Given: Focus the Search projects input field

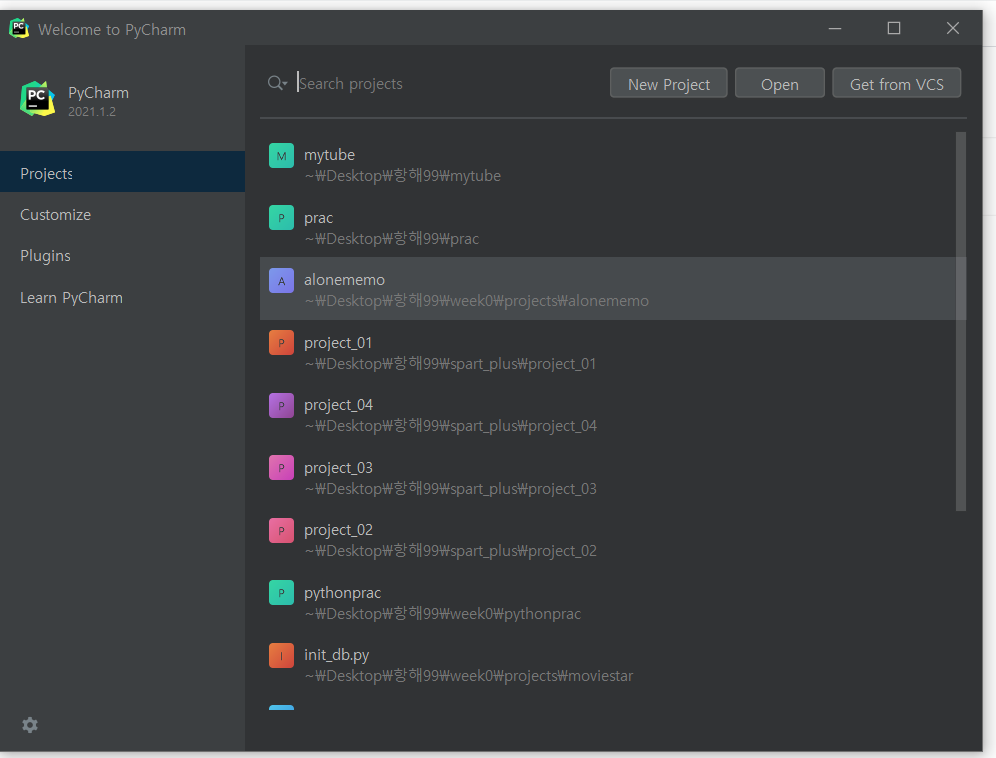Looking at the screenshot, I should 448,83.
